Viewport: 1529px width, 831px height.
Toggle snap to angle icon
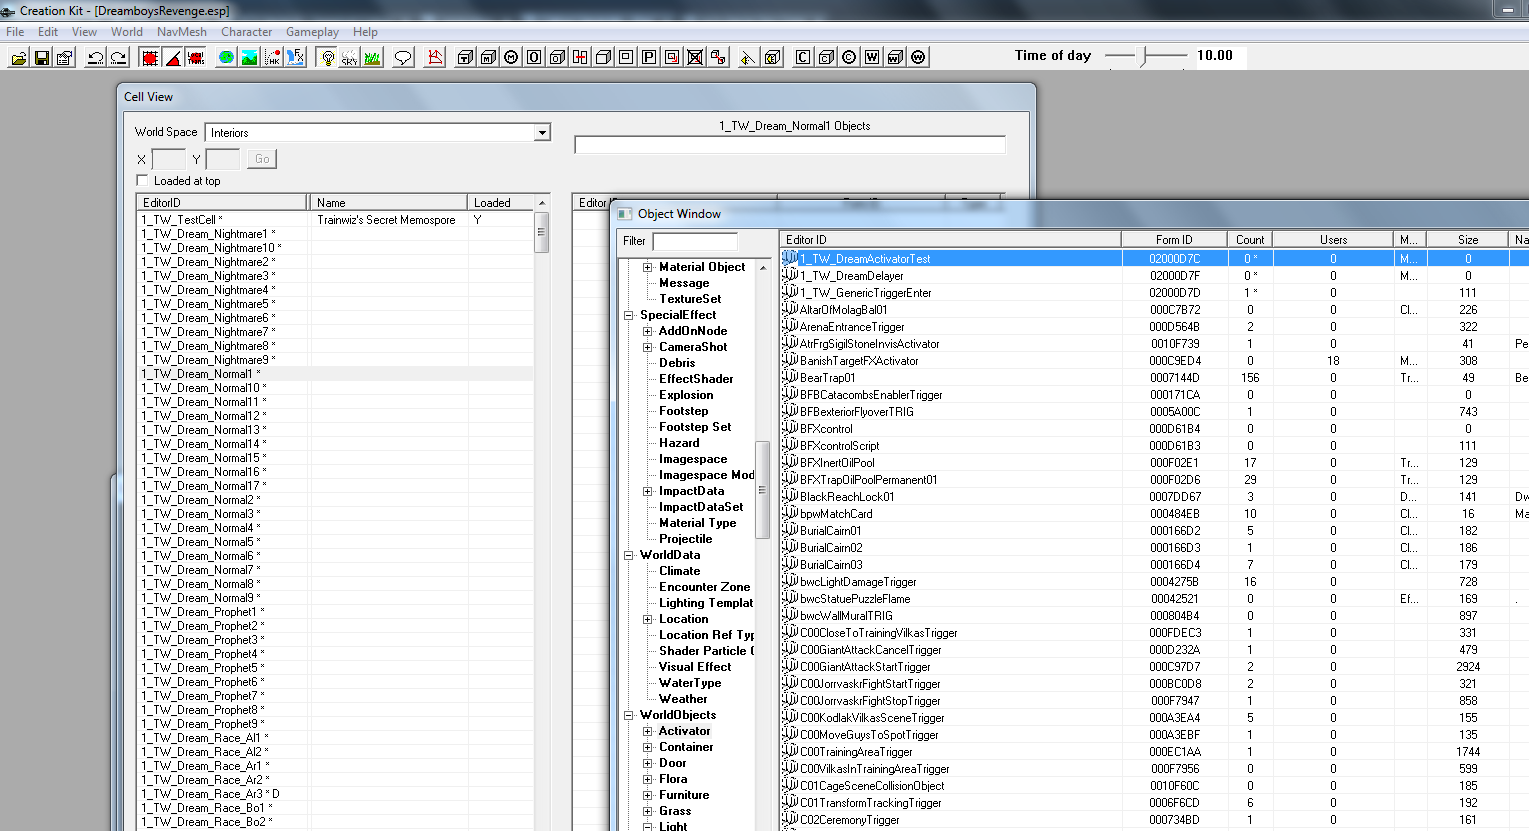(x=173, y=58)
